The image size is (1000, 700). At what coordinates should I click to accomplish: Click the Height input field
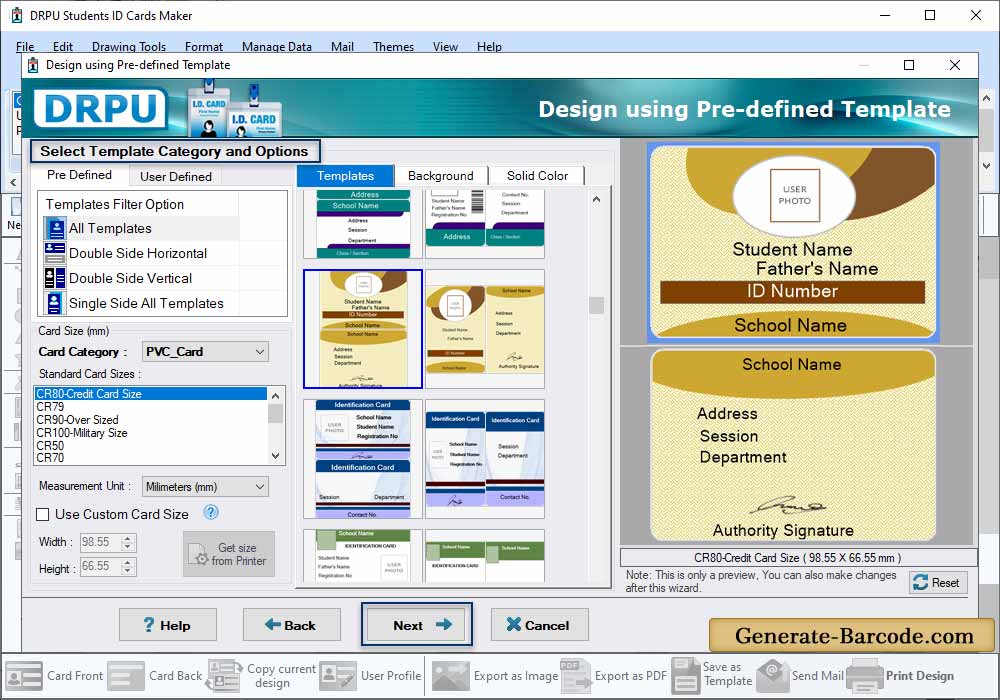point(101,566)
